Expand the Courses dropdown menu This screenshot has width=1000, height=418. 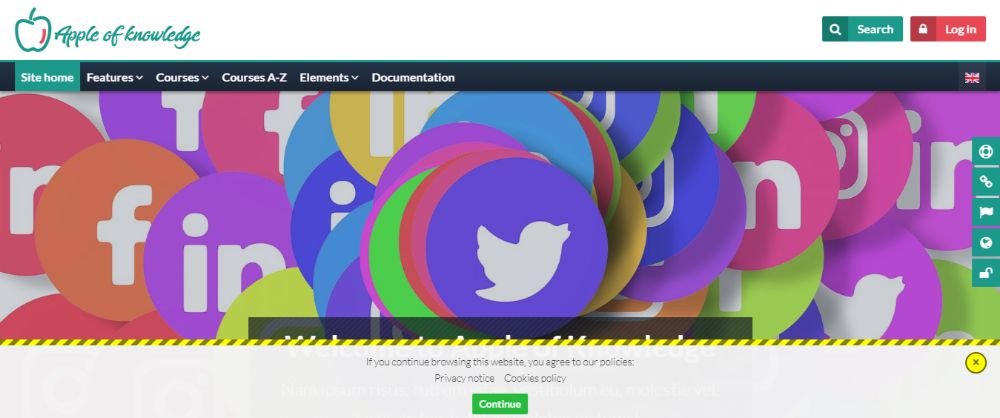[x=182, y=78]
